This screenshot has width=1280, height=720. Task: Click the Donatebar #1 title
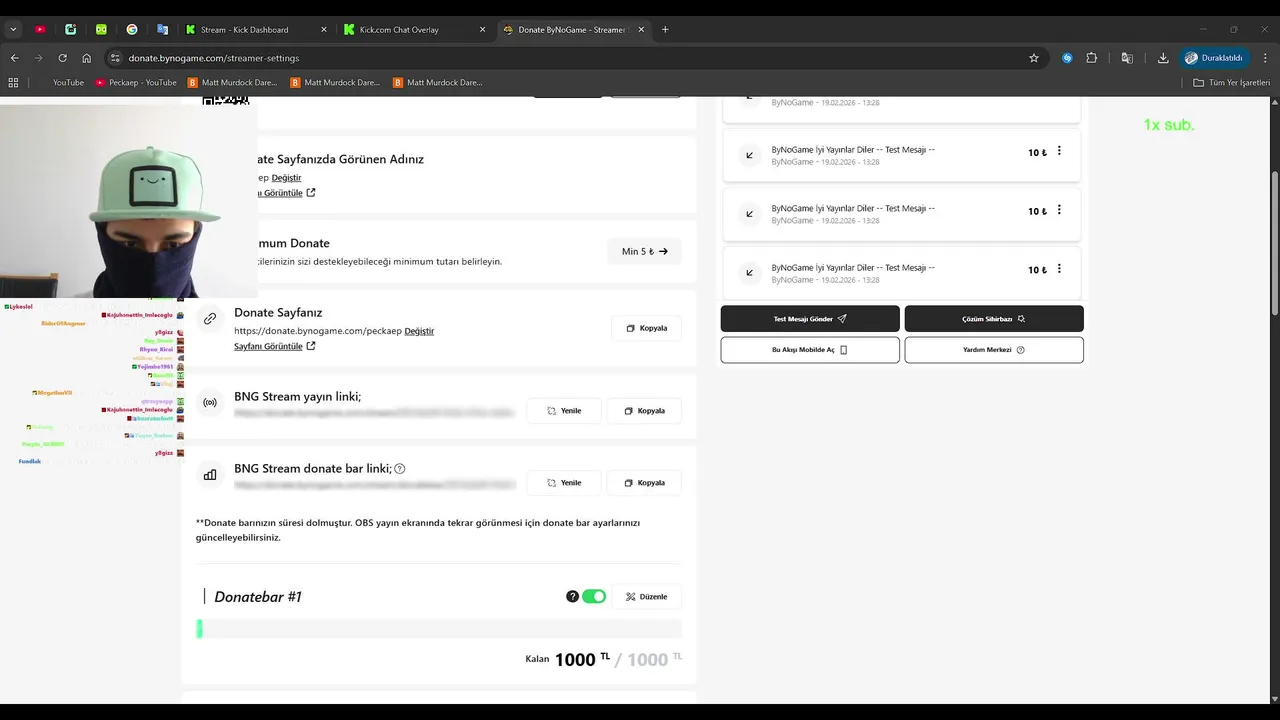258,596
